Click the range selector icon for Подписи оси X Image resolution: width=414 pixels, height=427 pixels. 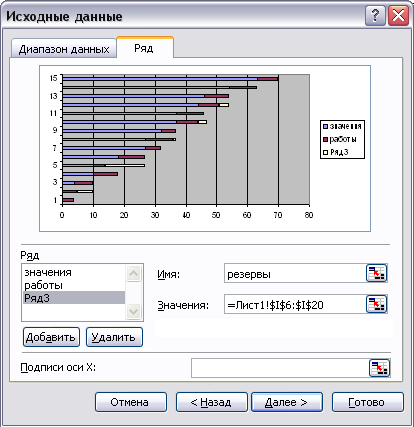pyautogui.click(x=380, y=368)
